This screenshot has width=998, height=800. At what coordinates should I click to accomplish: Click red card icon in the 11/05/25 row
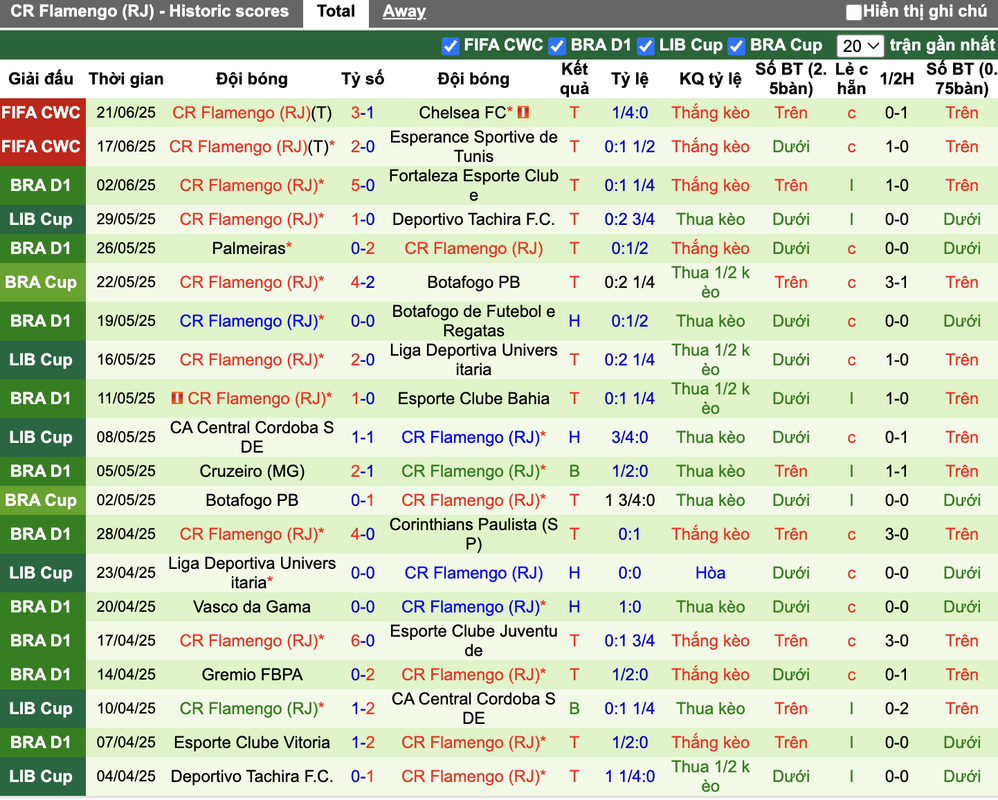(x=177, y=398)
